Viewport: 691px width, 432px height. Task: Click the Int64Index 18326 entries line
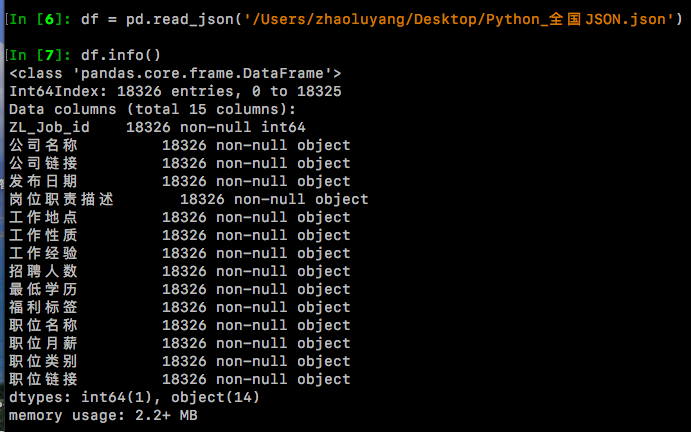tap(175, 92)
